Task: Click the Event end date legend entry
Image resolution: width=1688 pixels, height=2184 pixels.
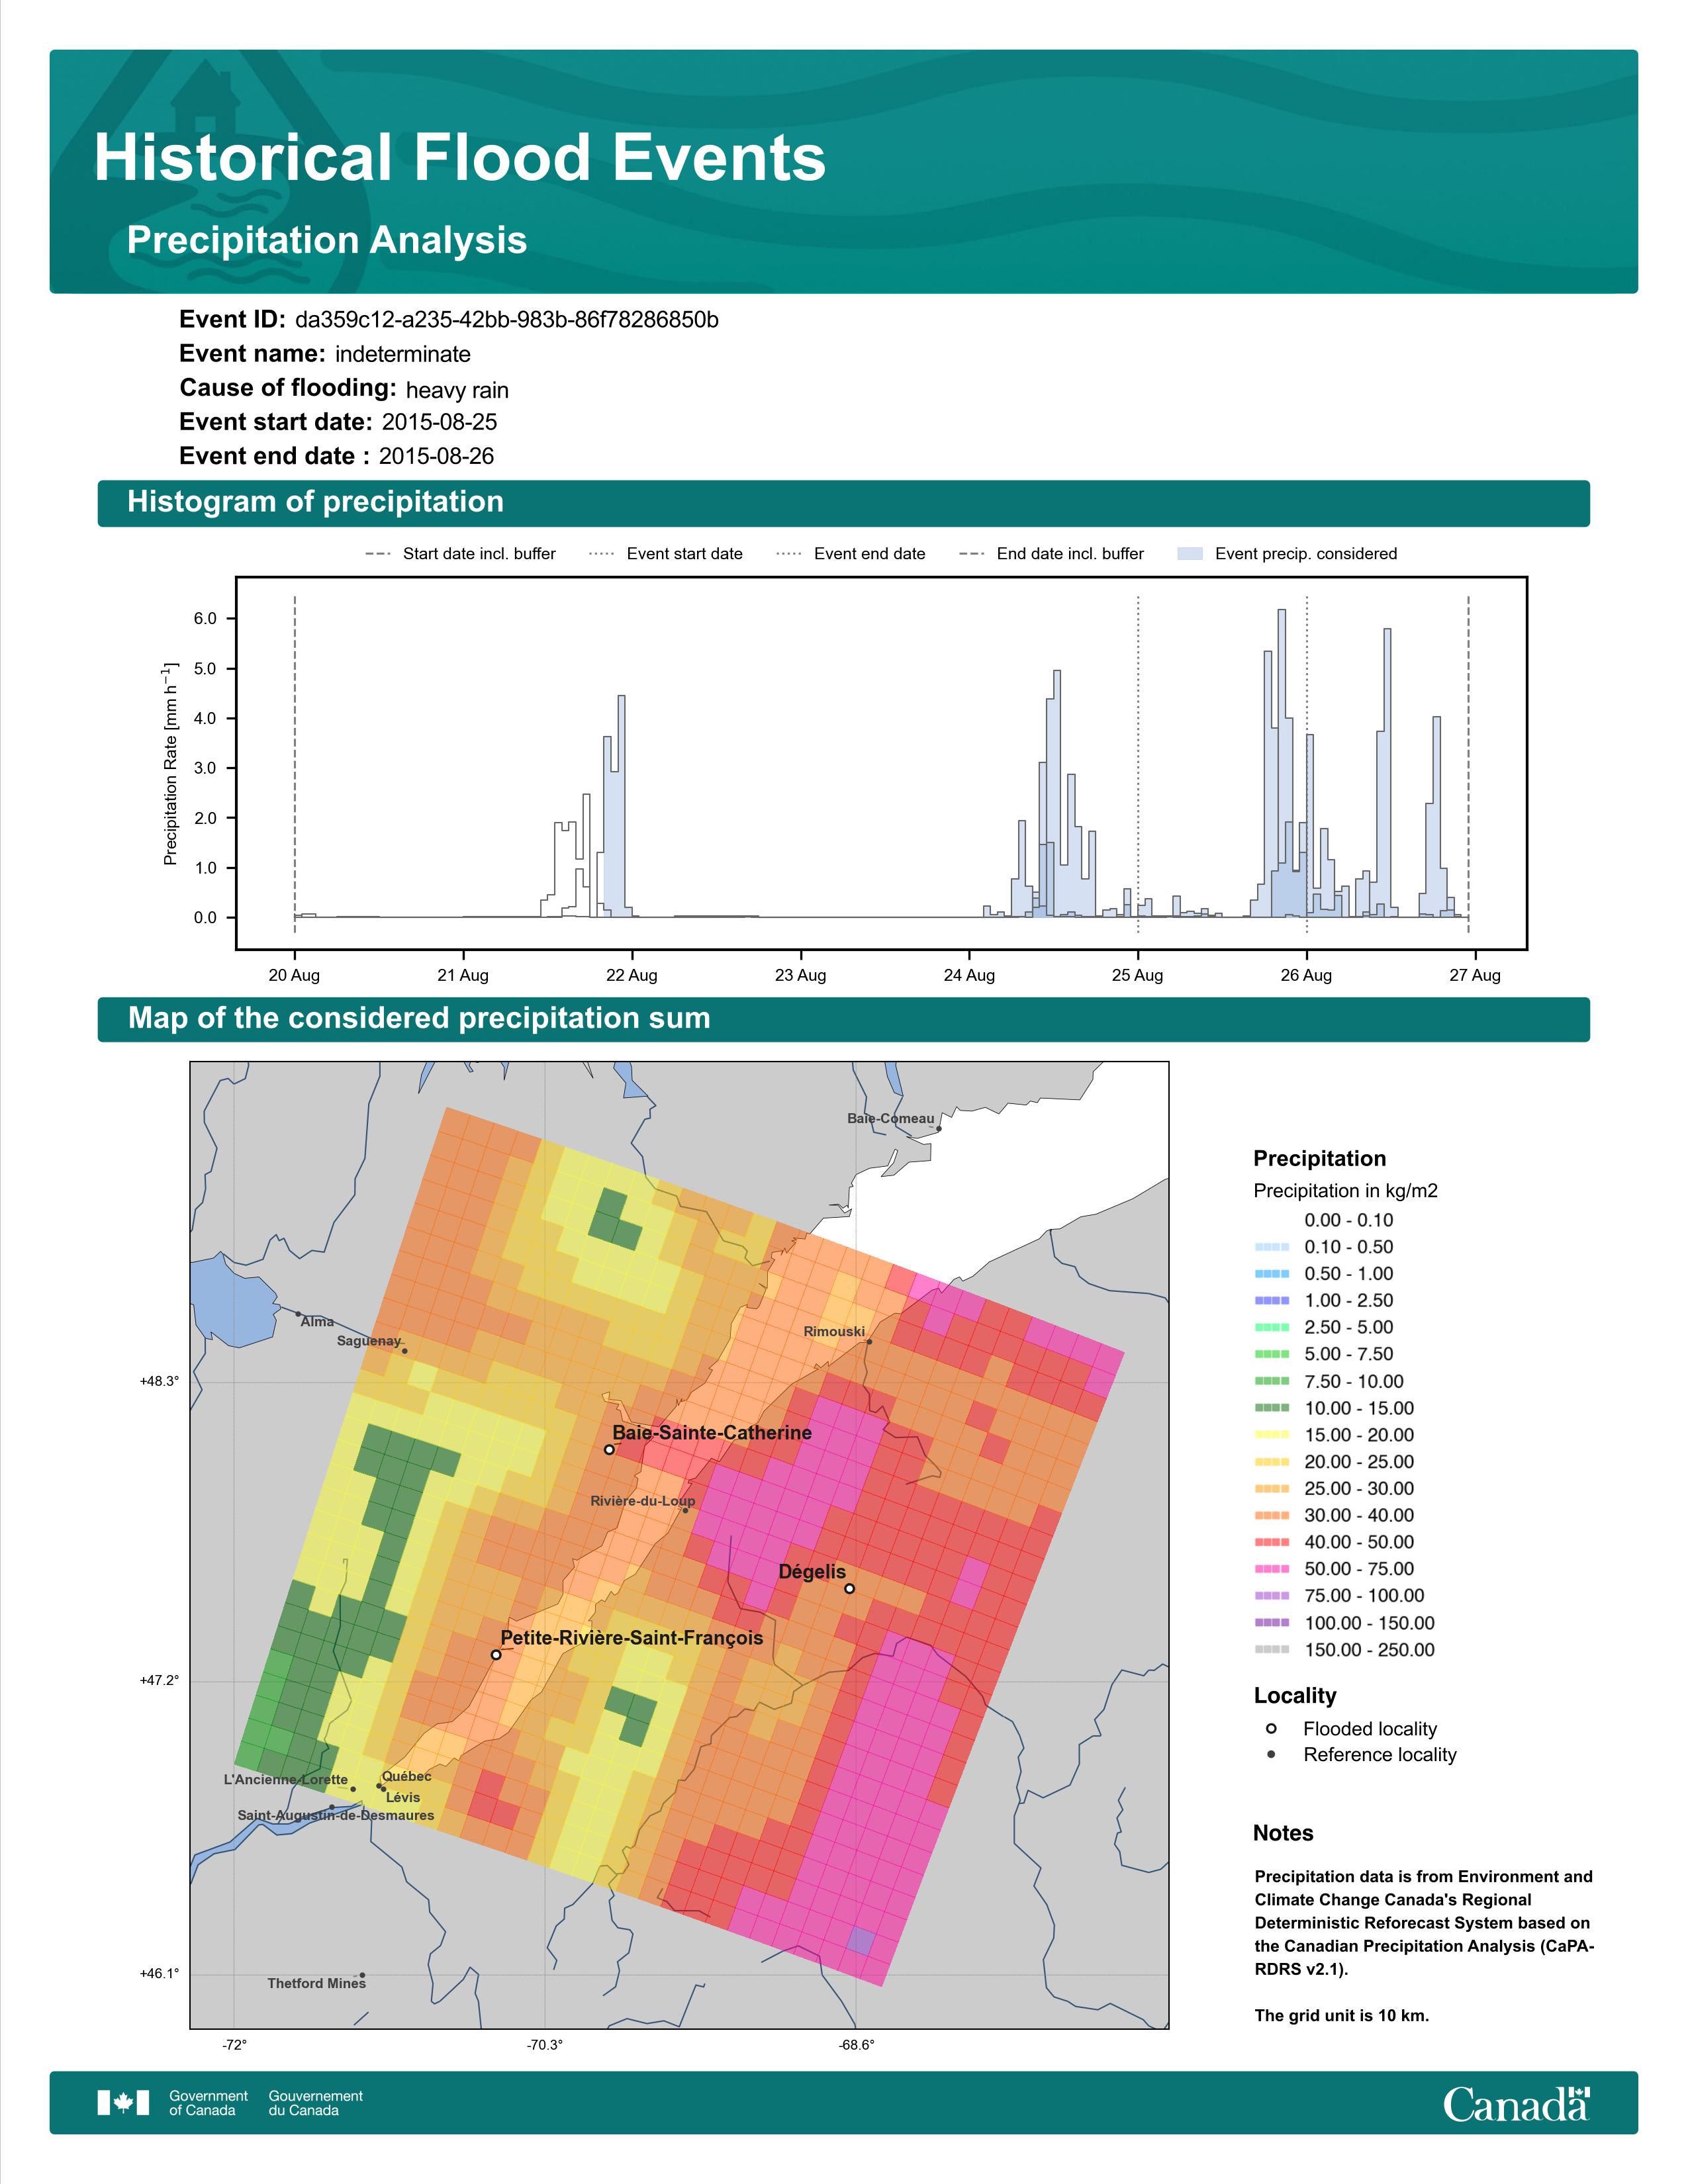Action: tap(851, 554)
